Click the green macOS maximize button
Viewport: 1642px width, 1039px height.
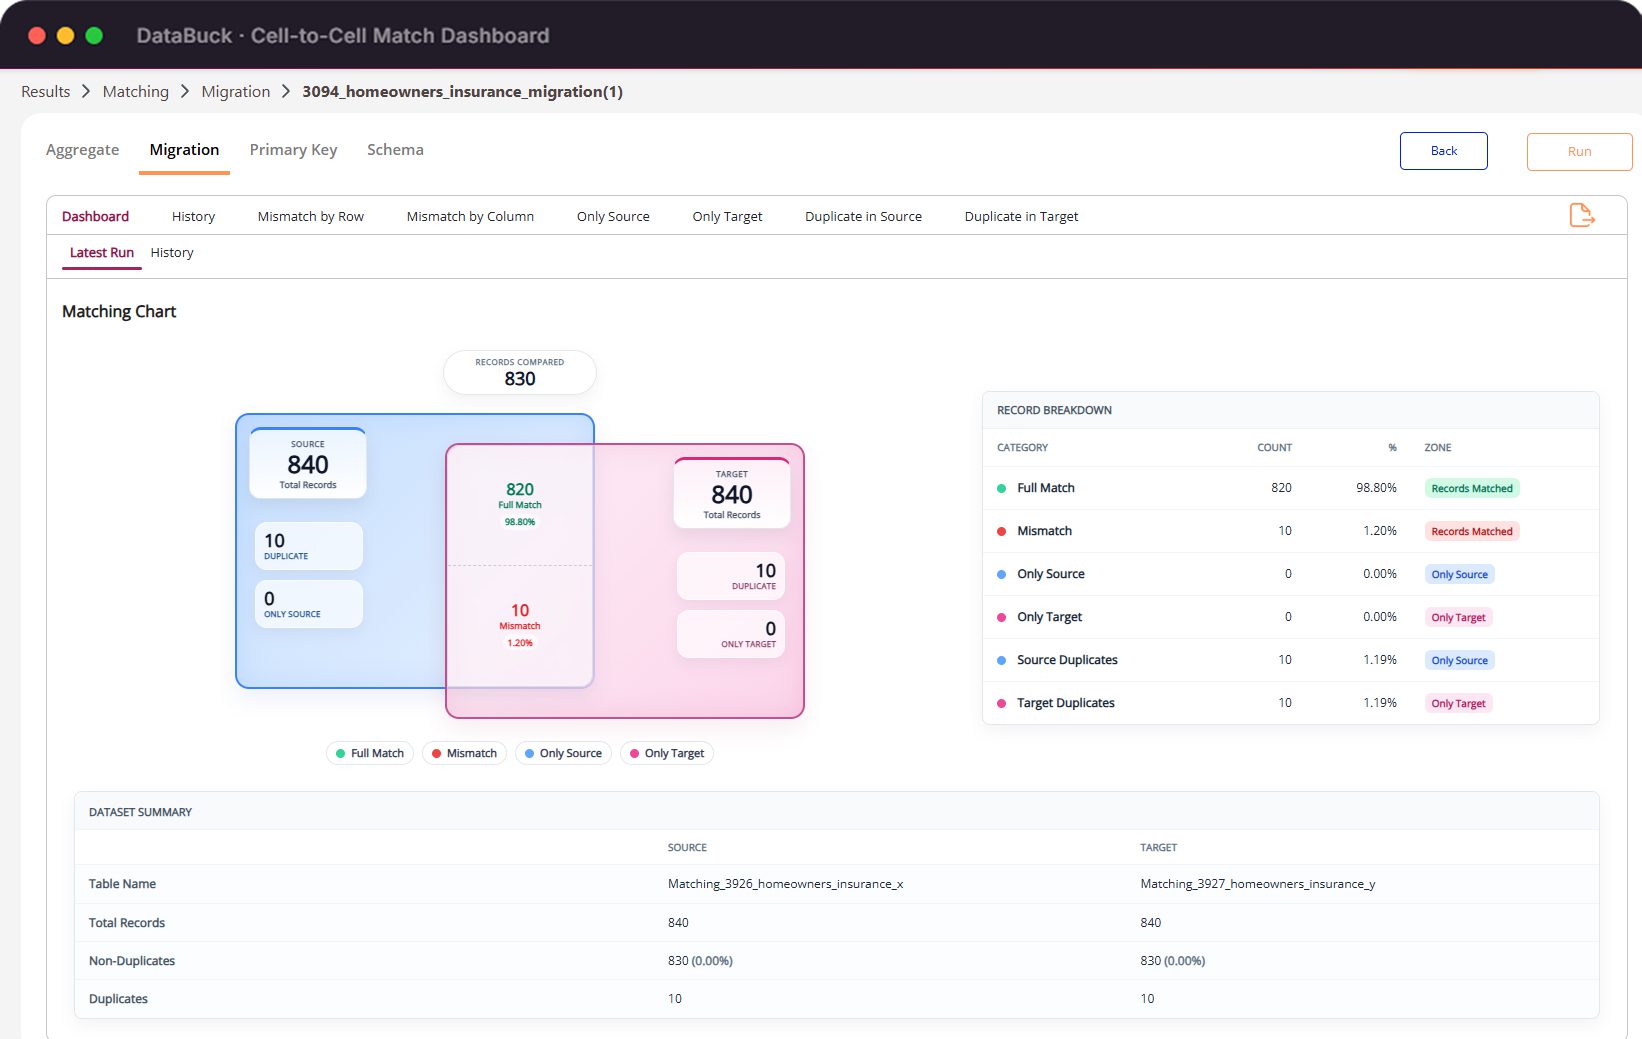click(x=94, y=36)
